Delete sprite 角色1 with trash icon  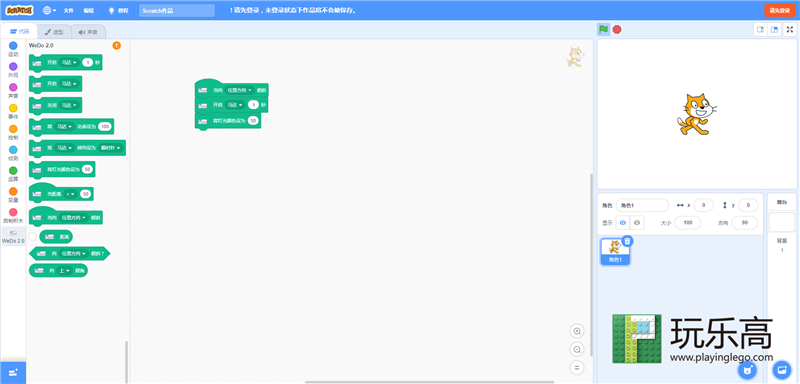coord(628,241)
